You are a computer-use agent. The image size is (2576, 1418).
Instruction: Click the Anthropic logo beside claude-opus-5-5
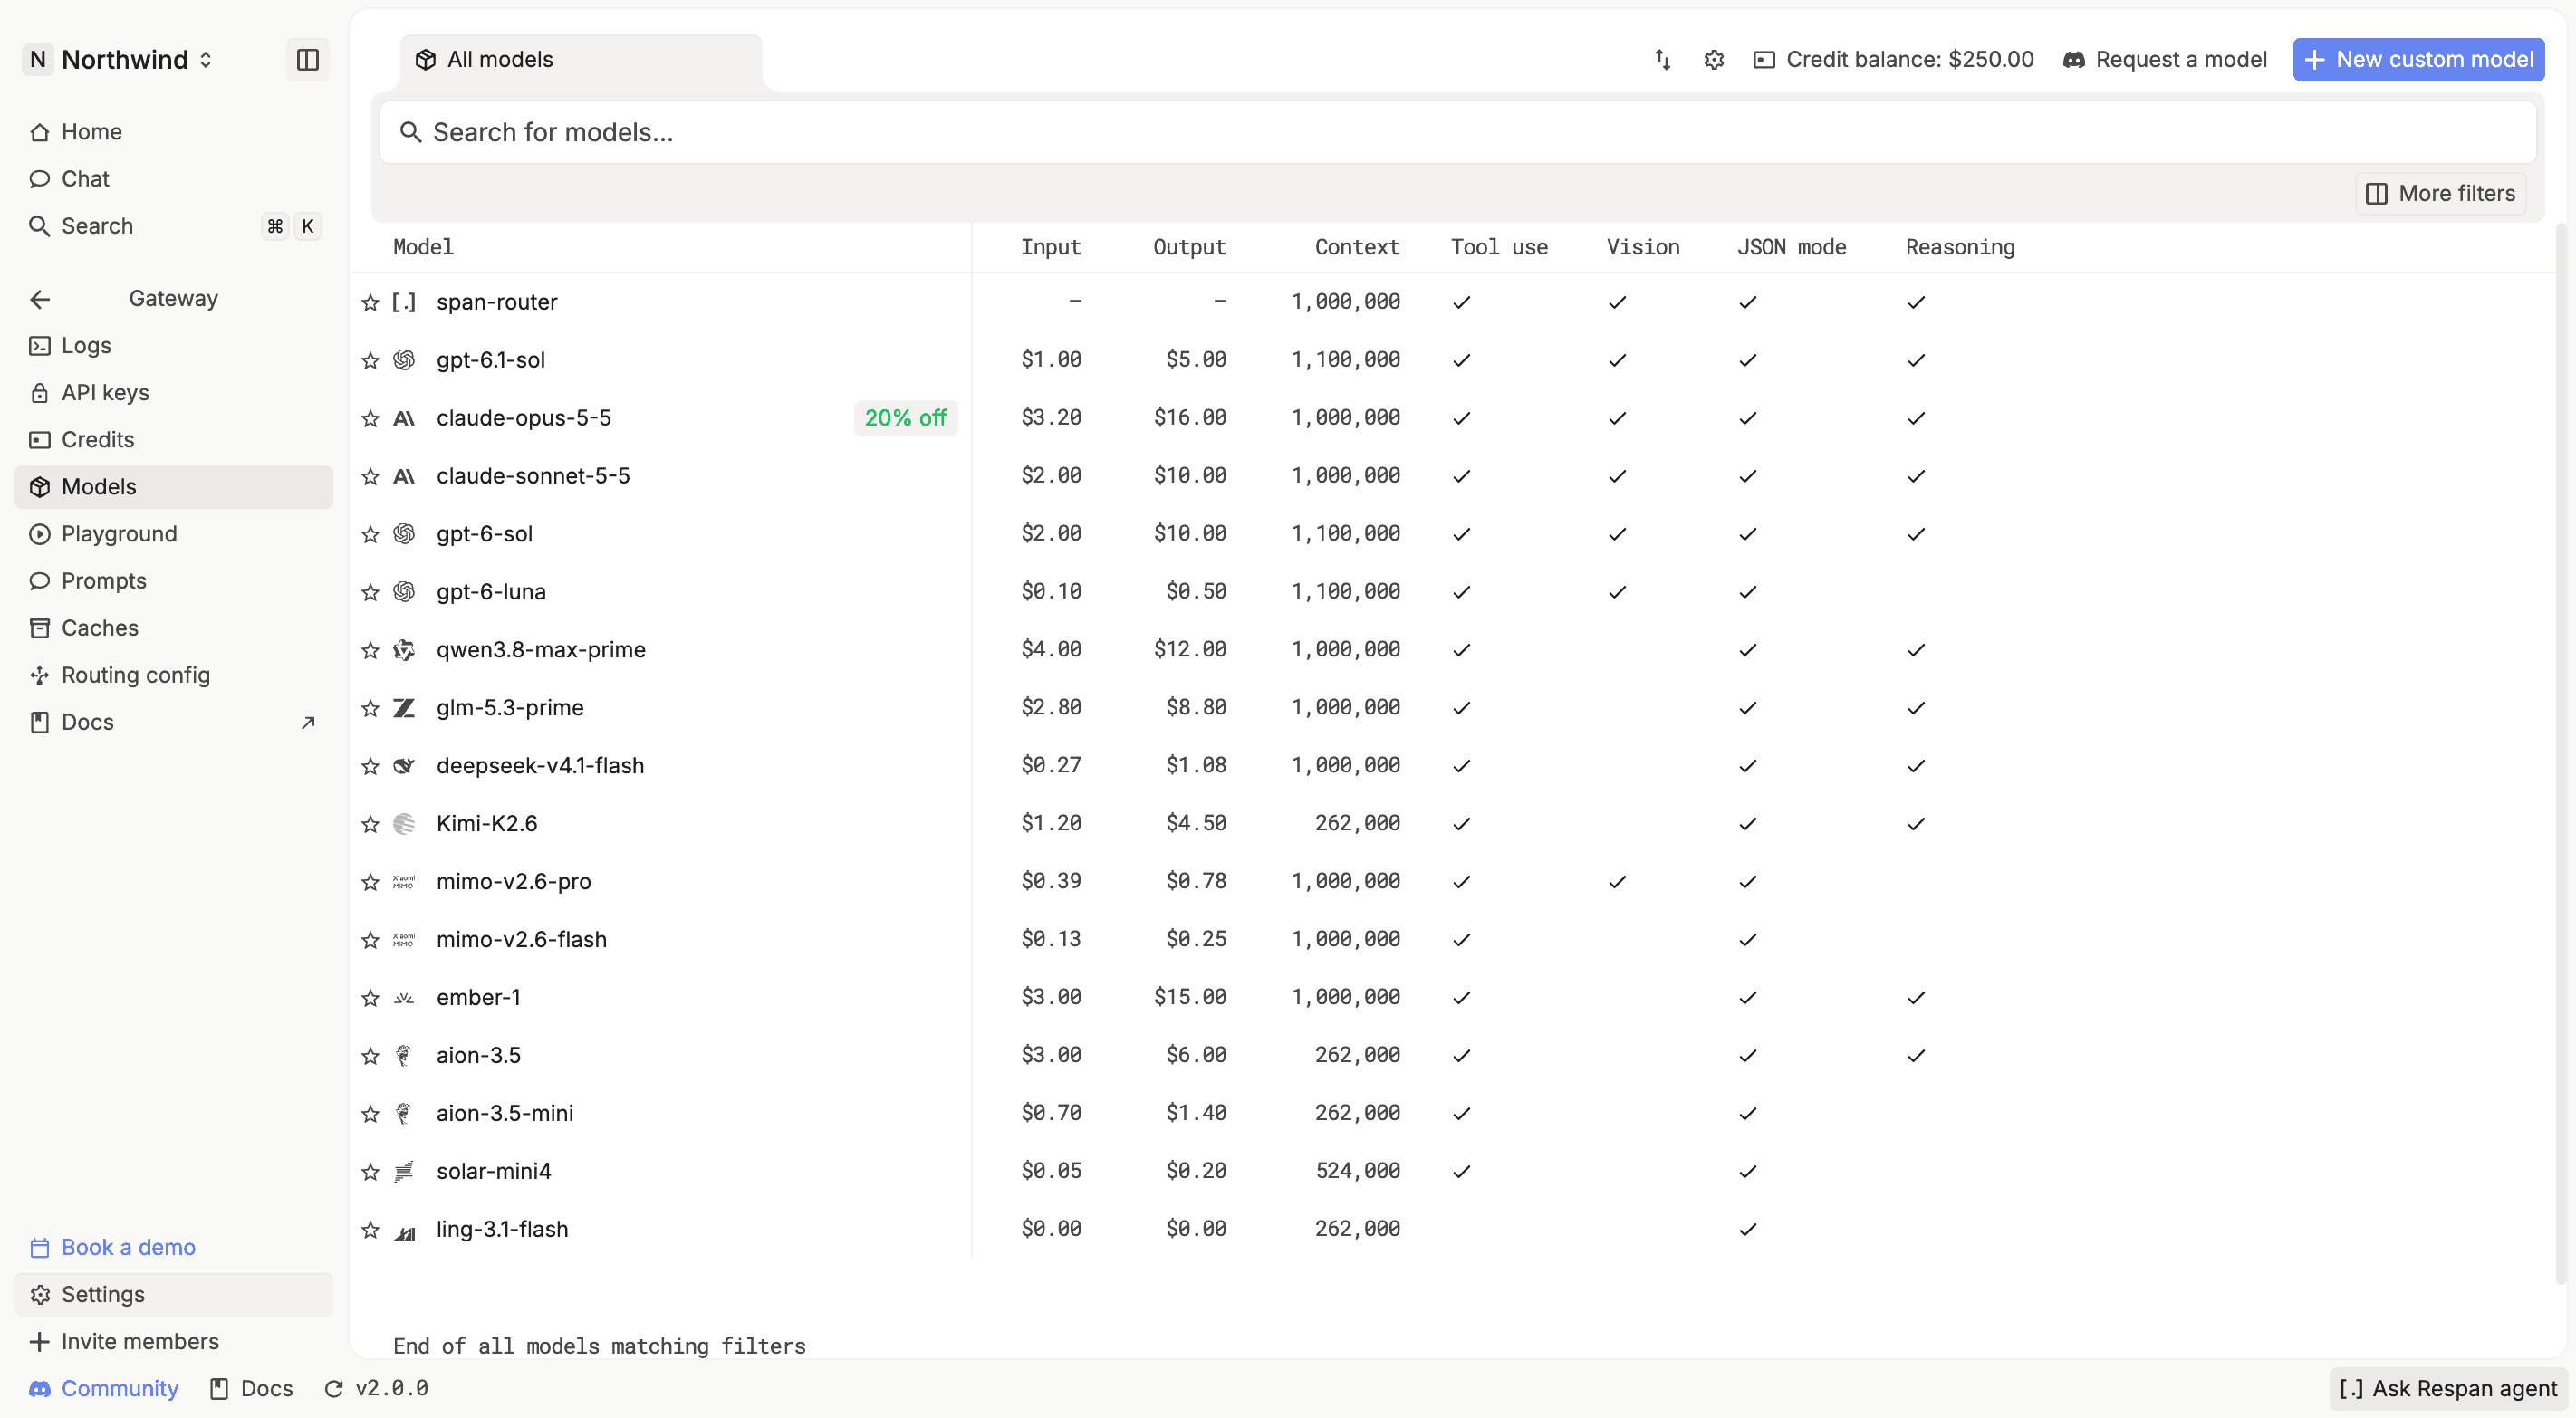point(404,418)
